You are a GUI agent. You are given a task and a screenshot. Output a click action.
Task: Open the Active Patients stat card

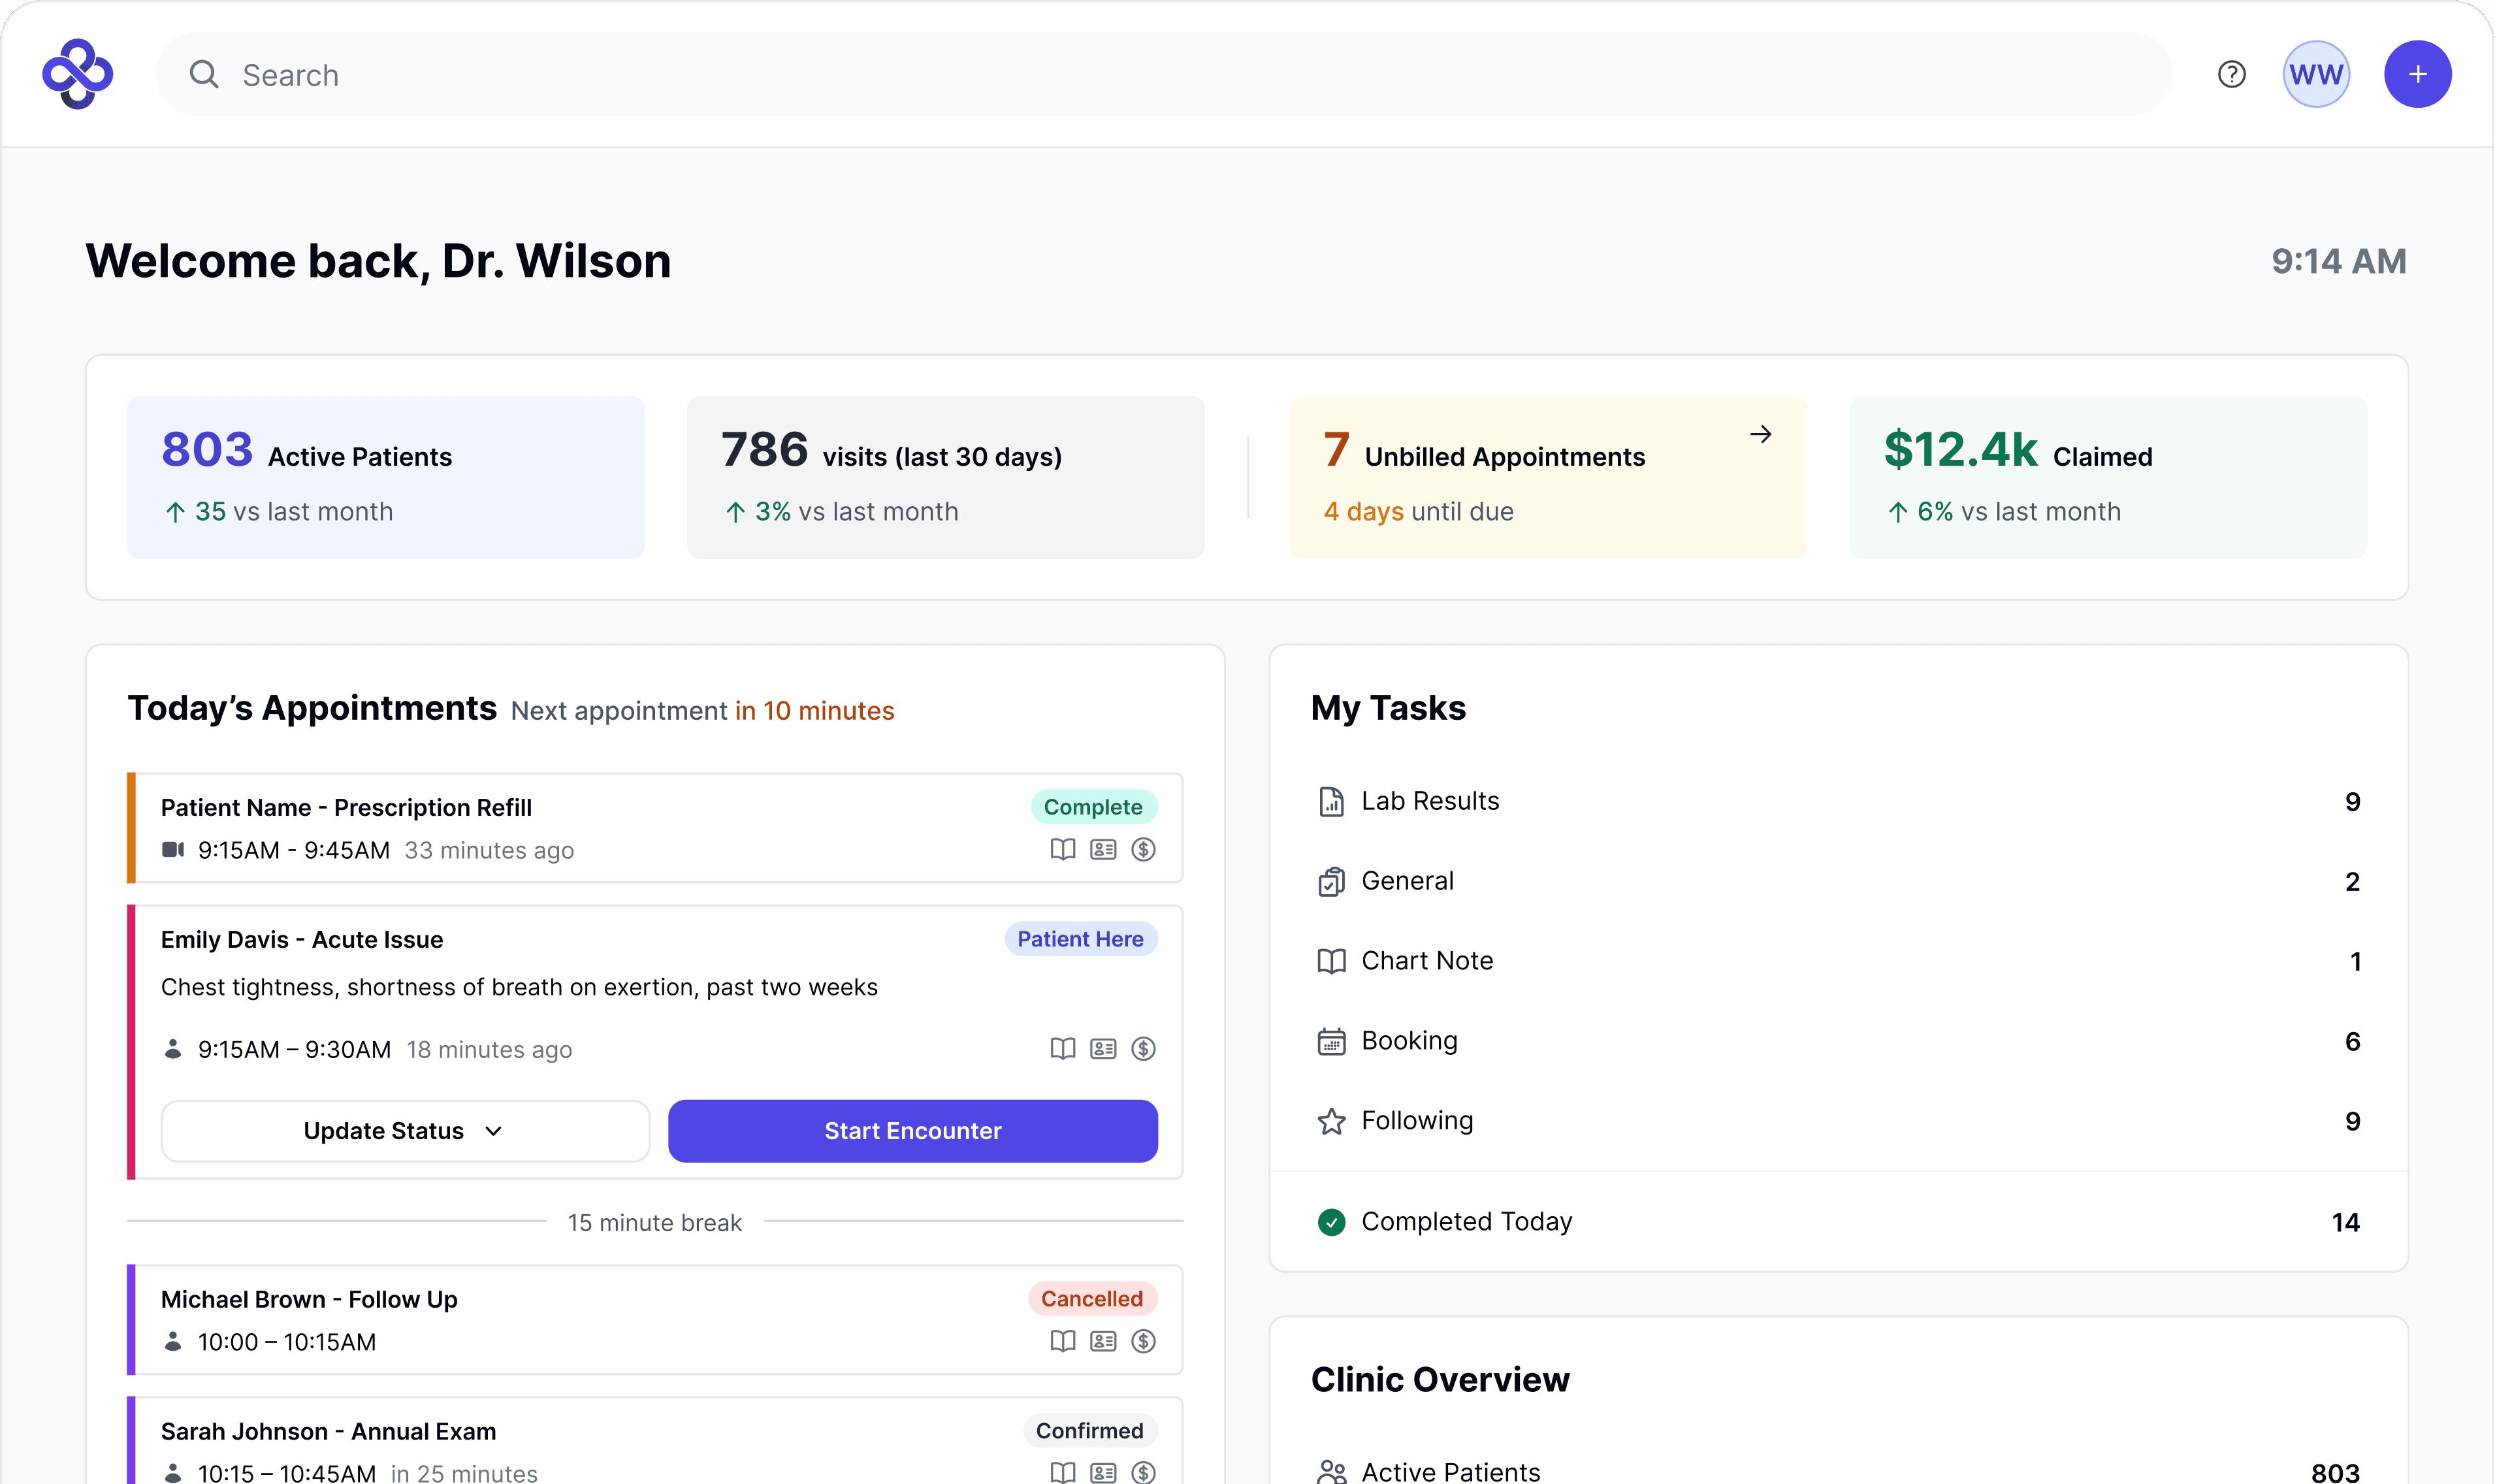tap(385, 477)
